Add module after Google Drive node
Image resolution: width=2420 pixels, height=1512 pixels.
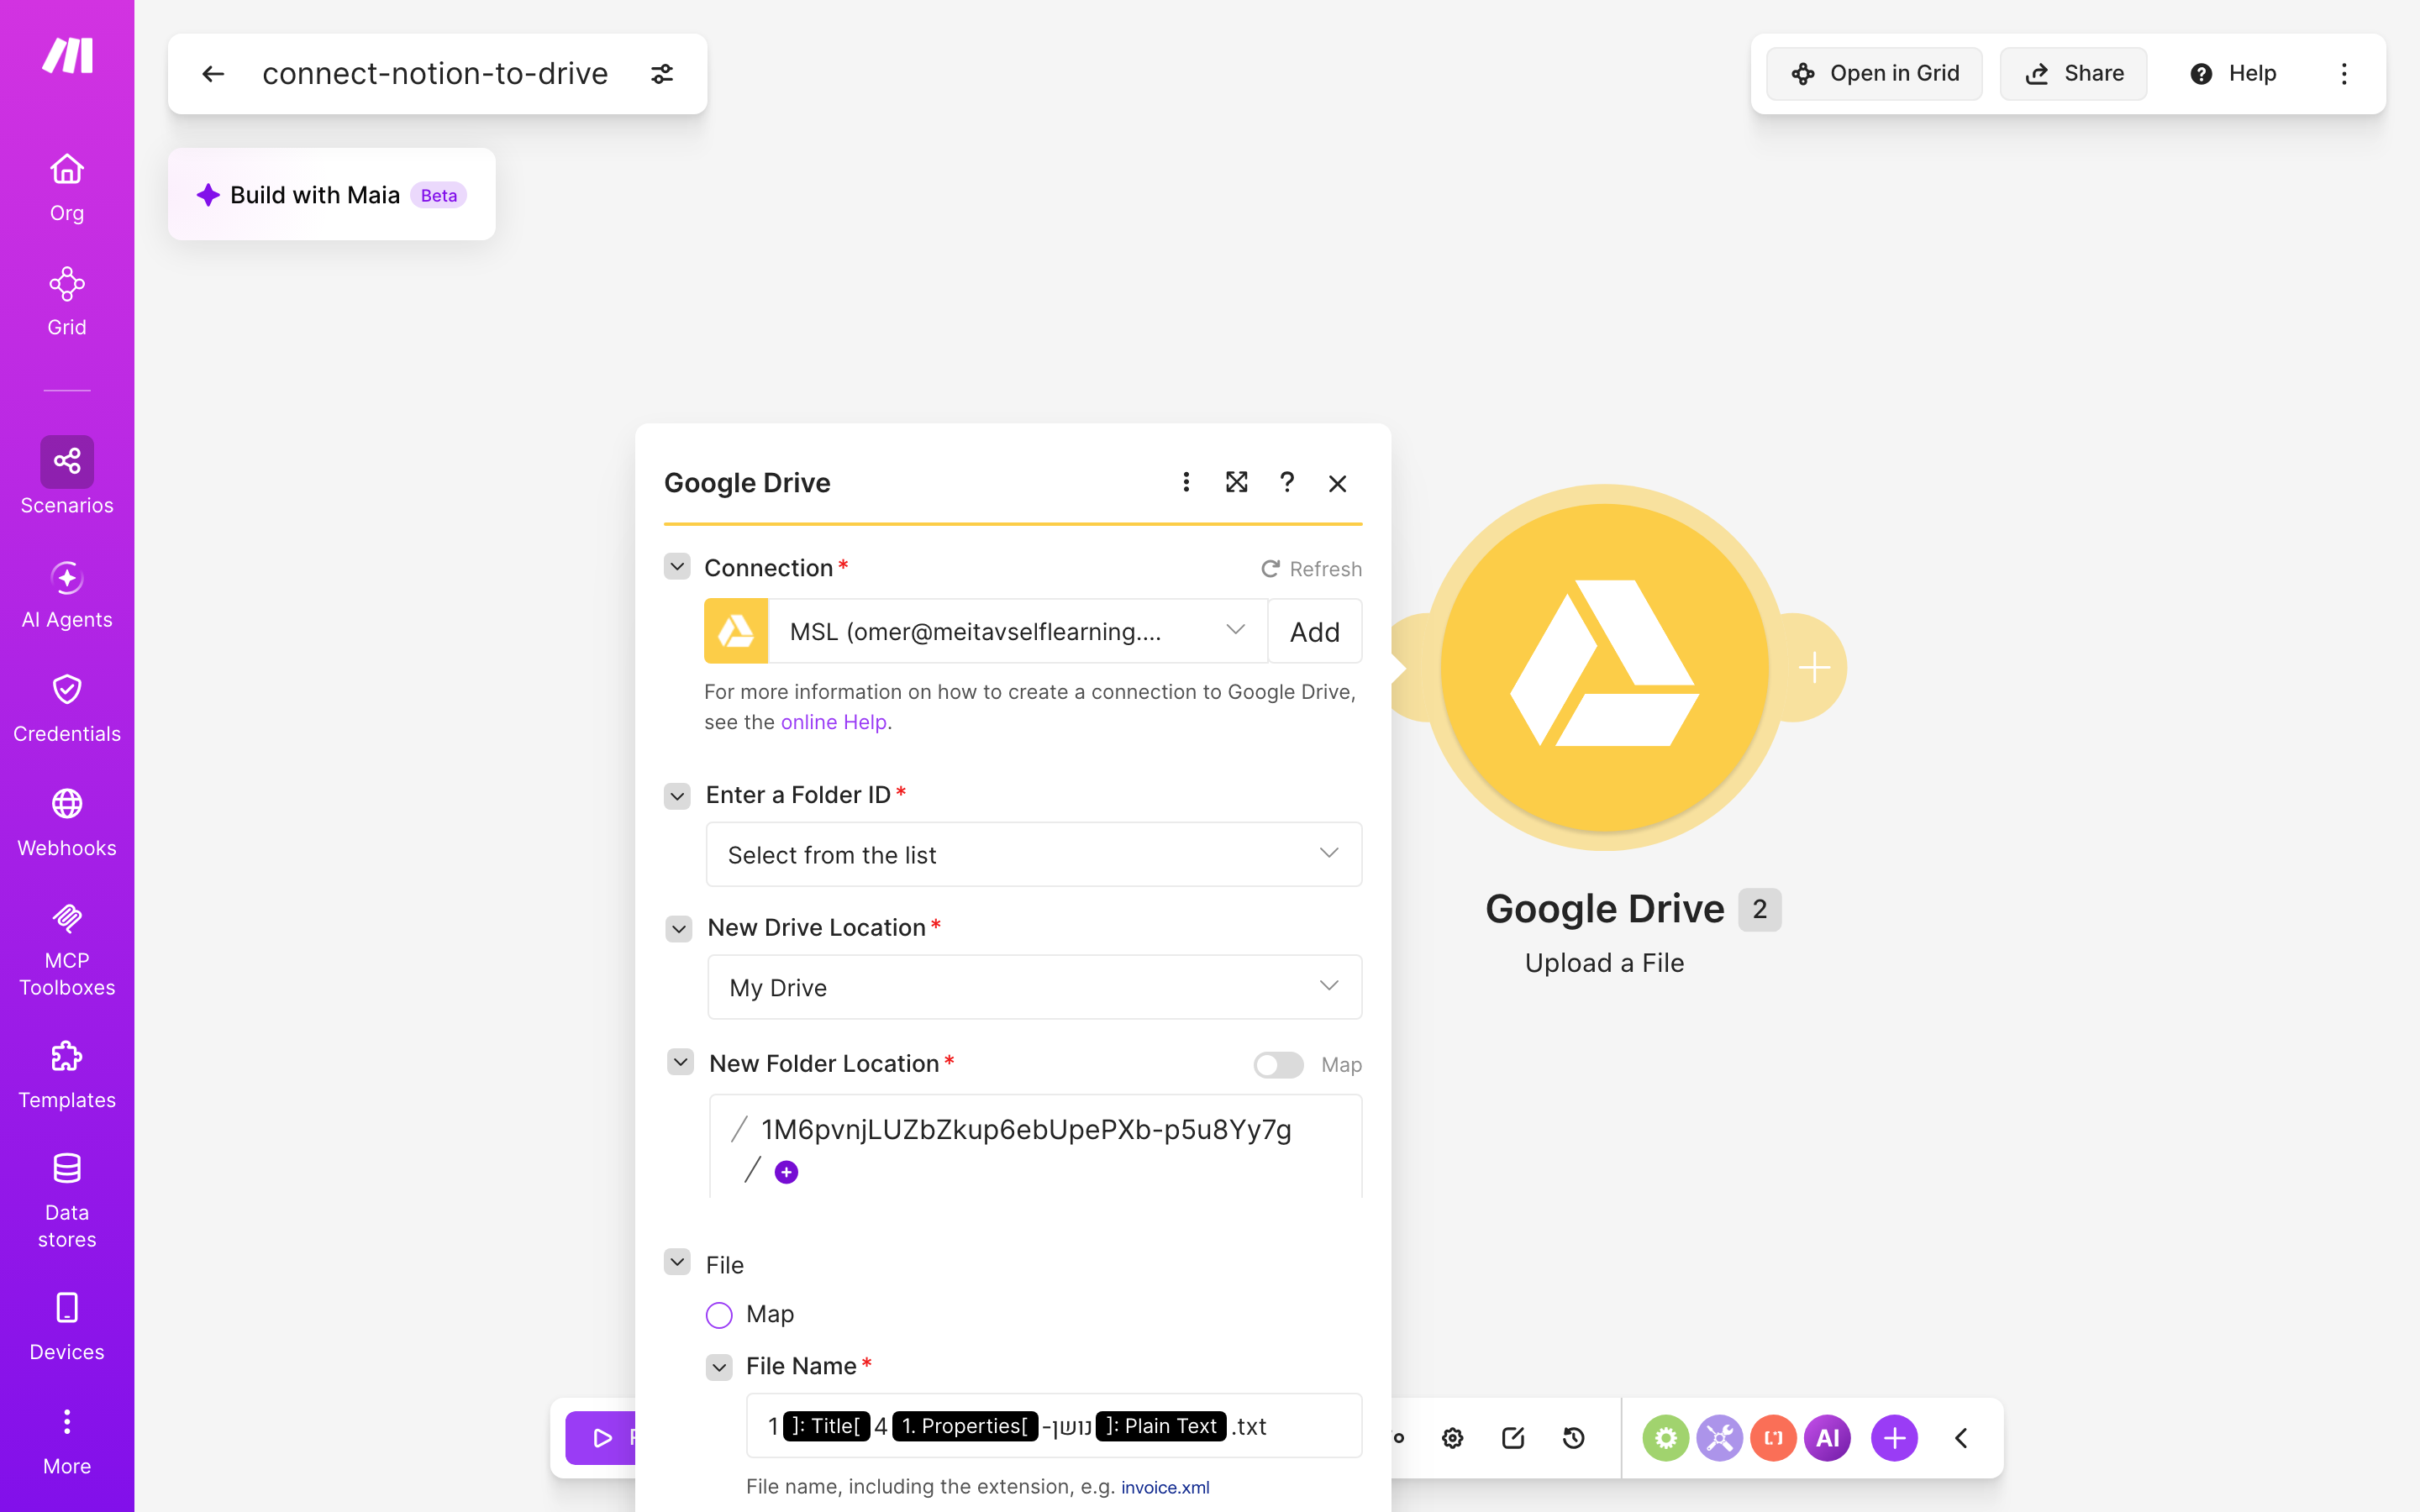1813,667
